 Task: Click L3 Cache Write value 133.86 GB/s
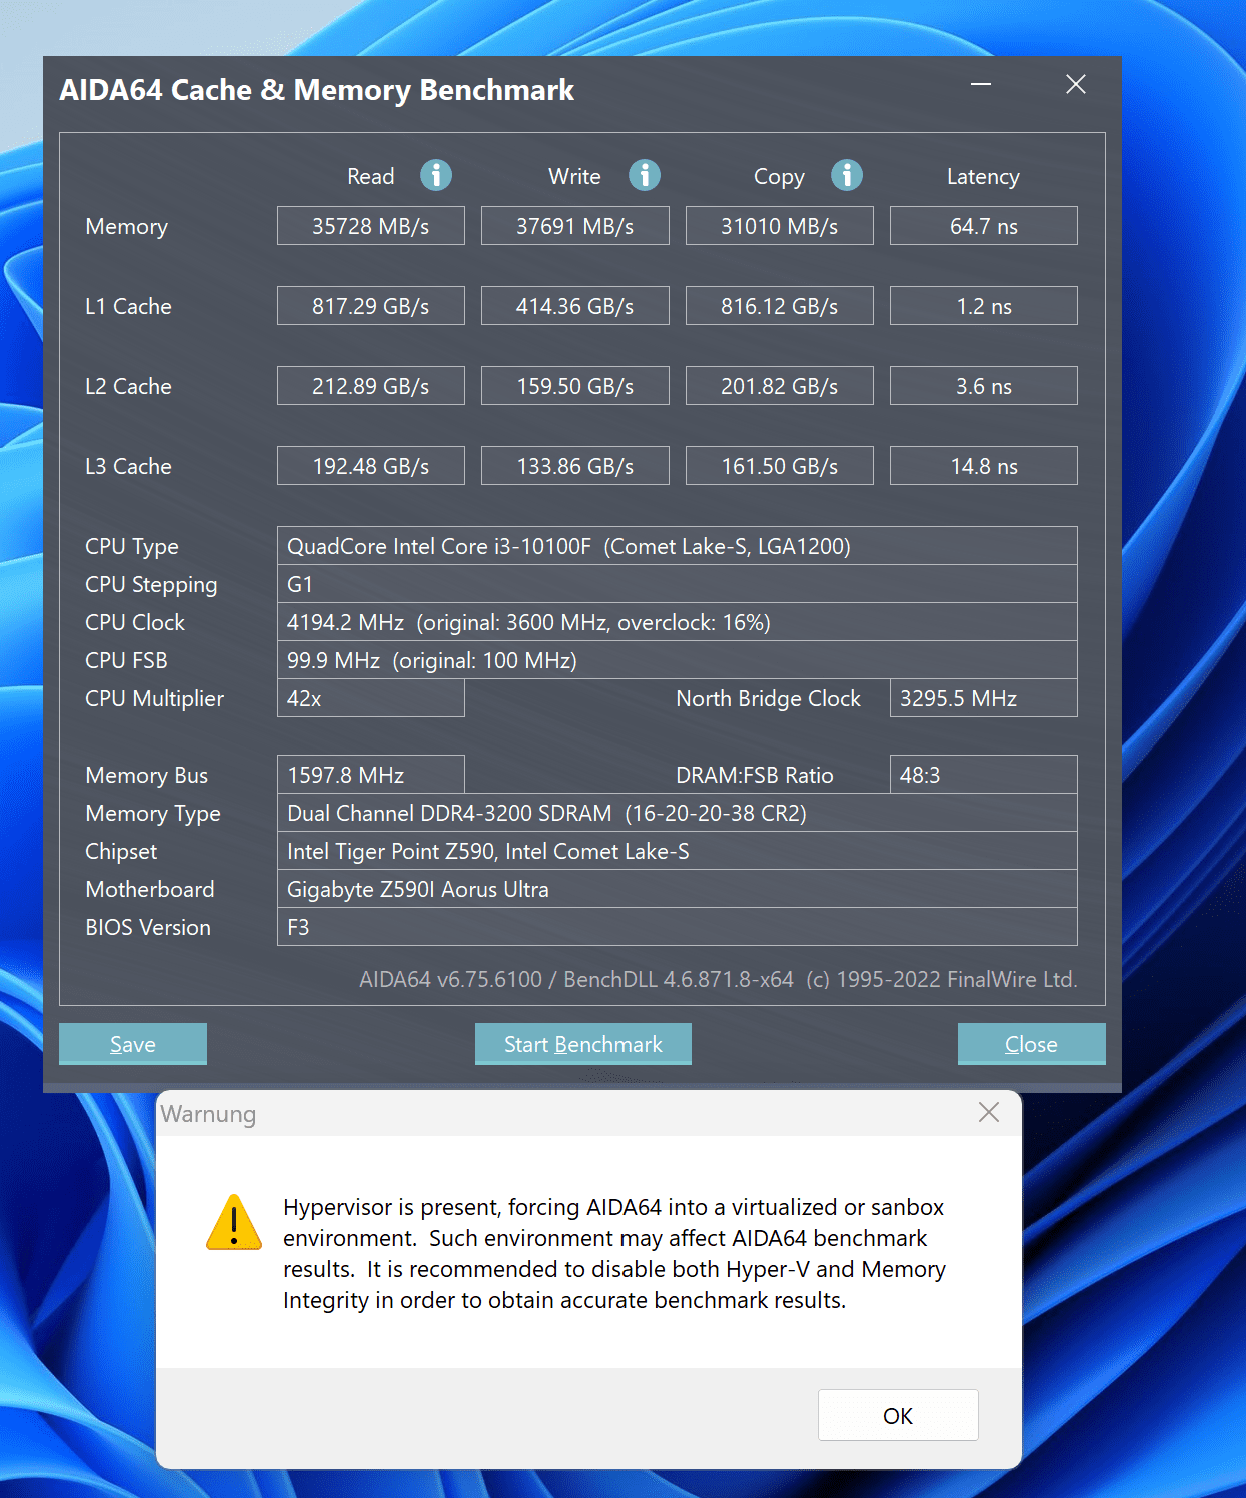pyautogui.click(x=575, y=466)
